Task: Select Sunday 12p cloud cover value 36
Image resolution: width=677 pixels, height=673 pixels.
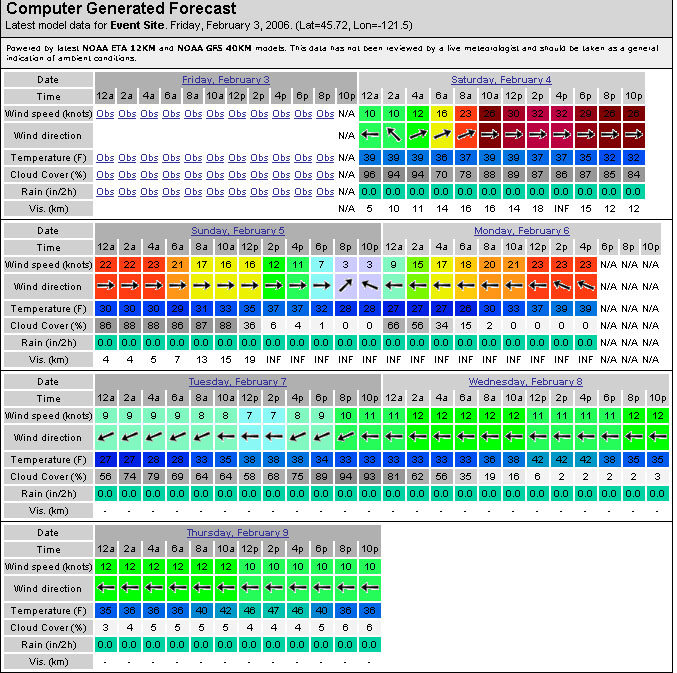Action: (x=250, y=326)
